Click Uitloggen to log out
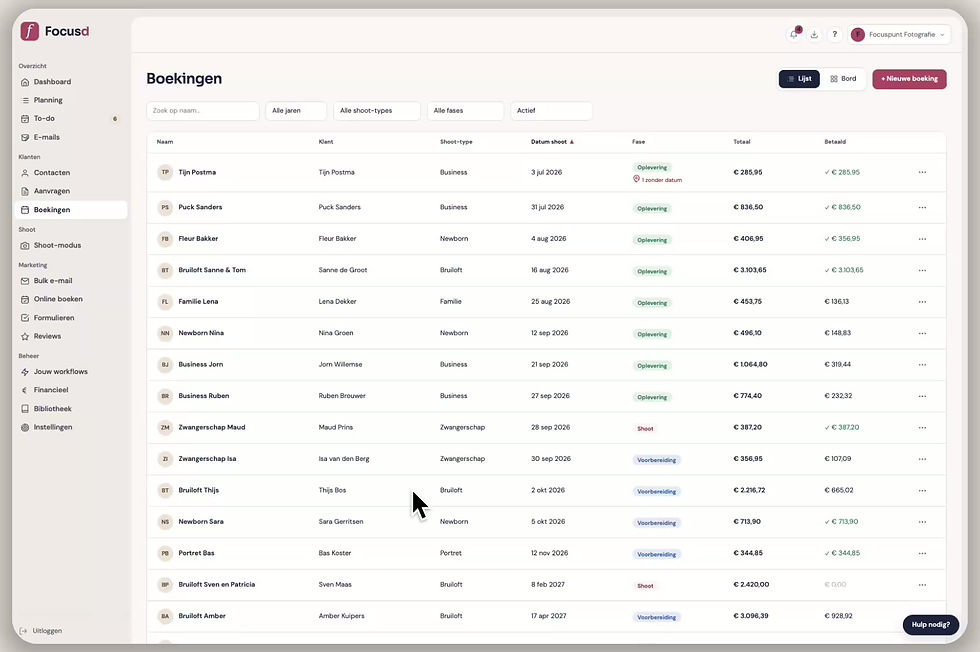This screenshot has height=652, width=980. (x=42, y=631)
